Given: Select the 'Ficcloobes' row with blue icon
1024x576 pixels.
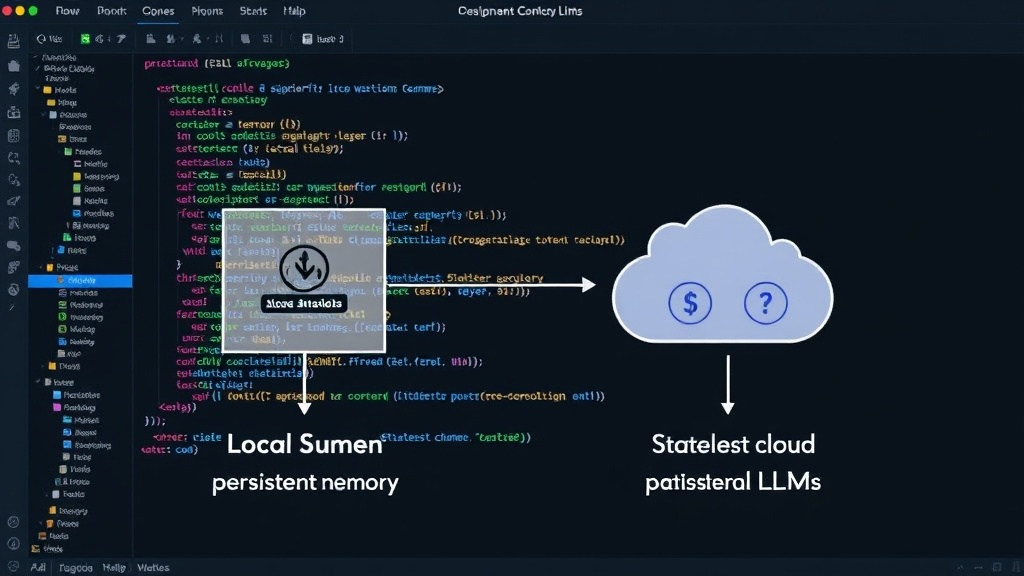Looking at the screenshot, I should coord(76,395).
